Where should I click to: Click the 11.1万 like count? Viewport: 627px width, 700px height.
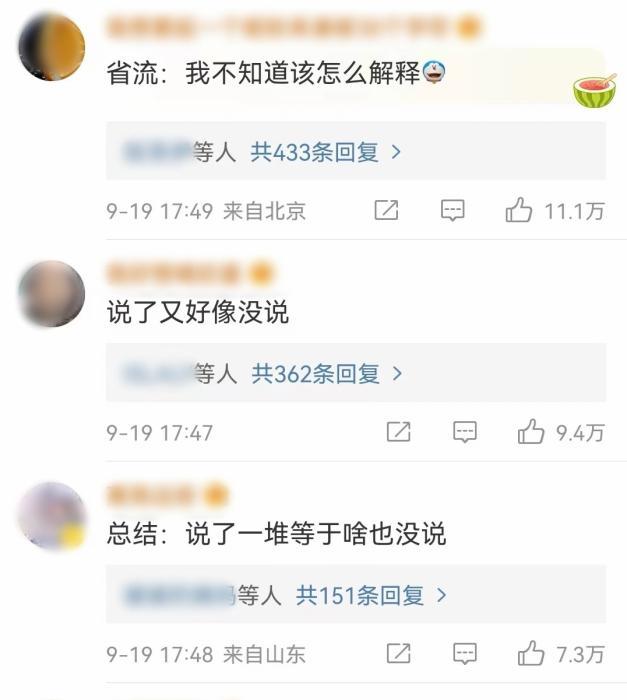tap(574, 211)
